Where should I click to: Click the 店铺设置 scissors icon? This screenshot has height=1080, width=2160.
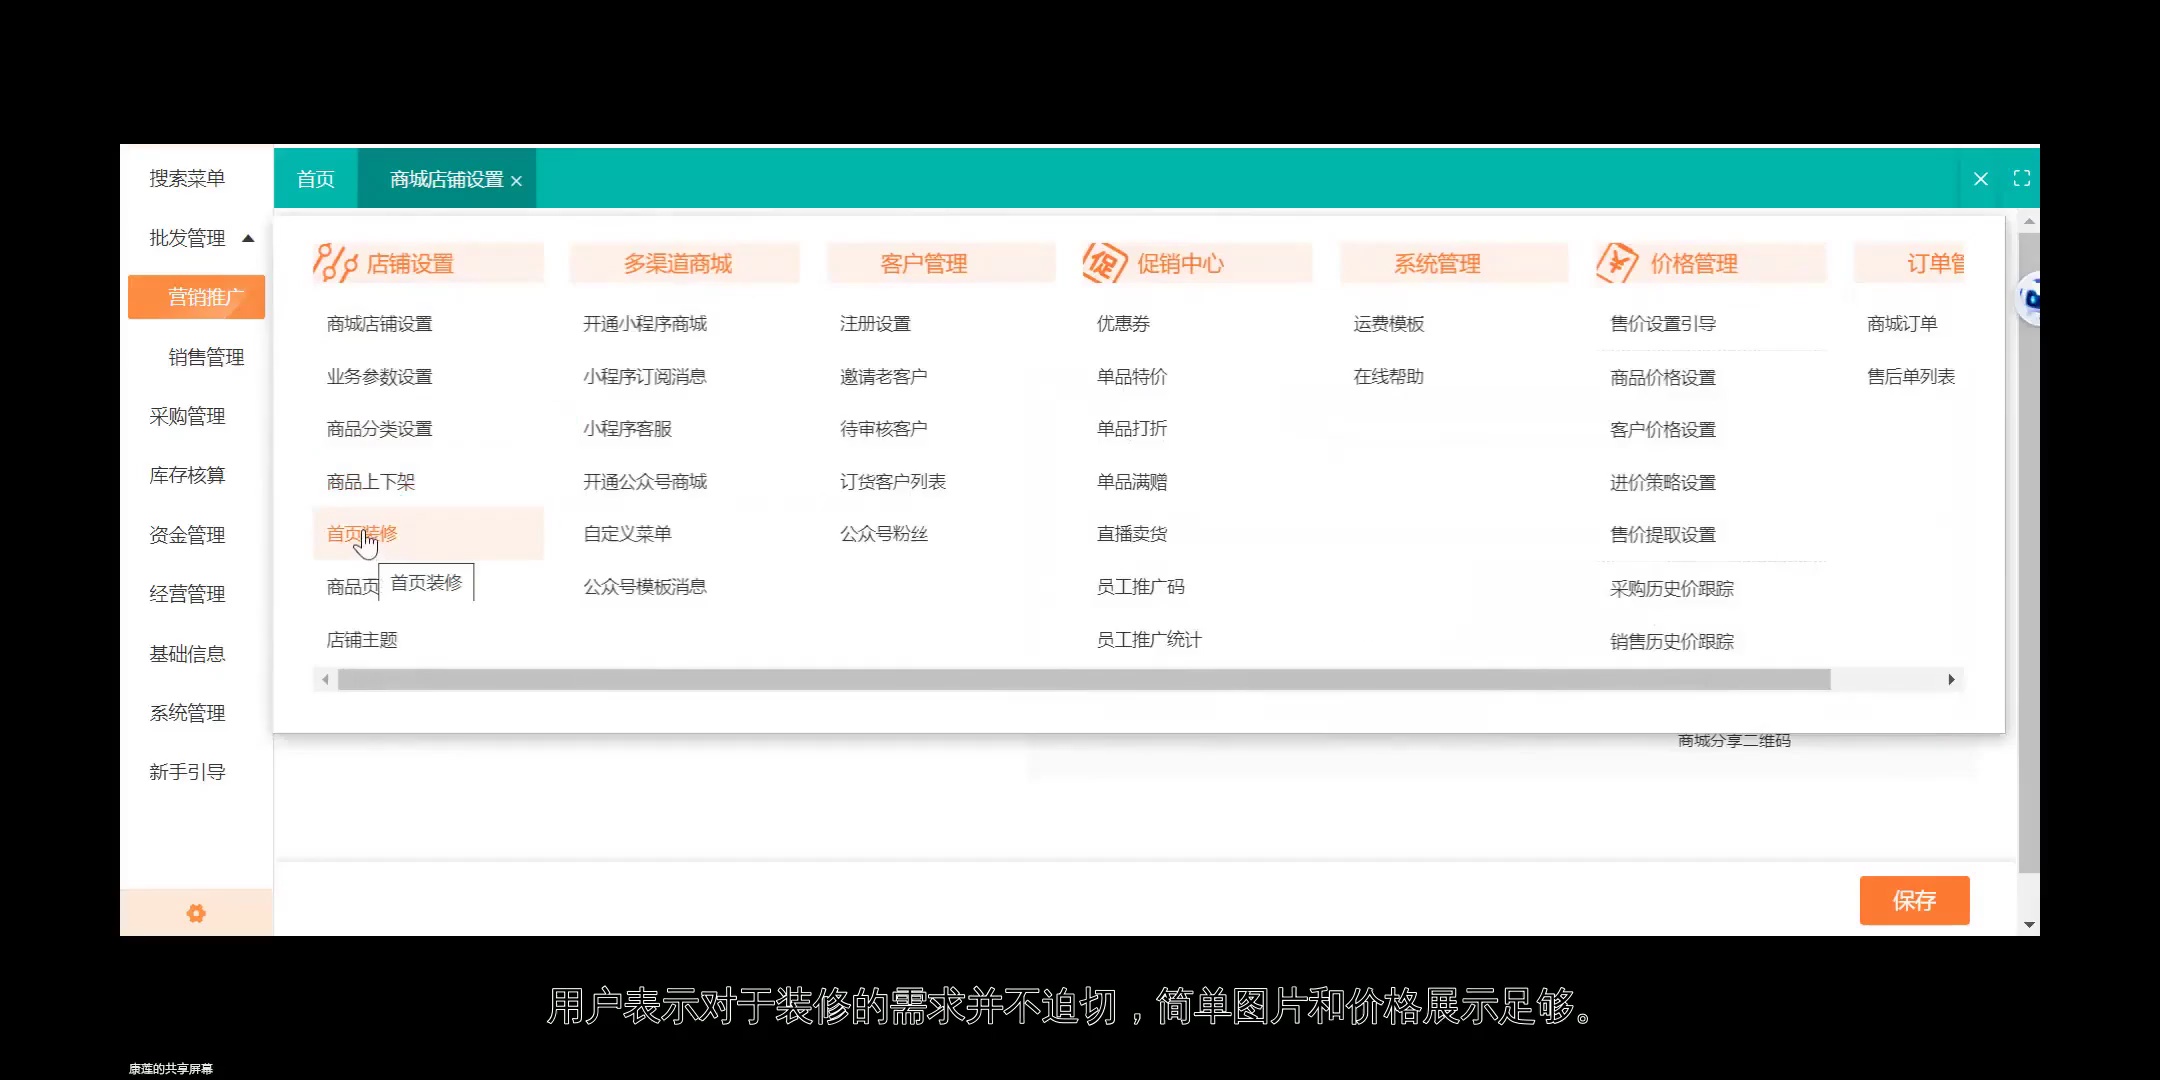point(337,262)
